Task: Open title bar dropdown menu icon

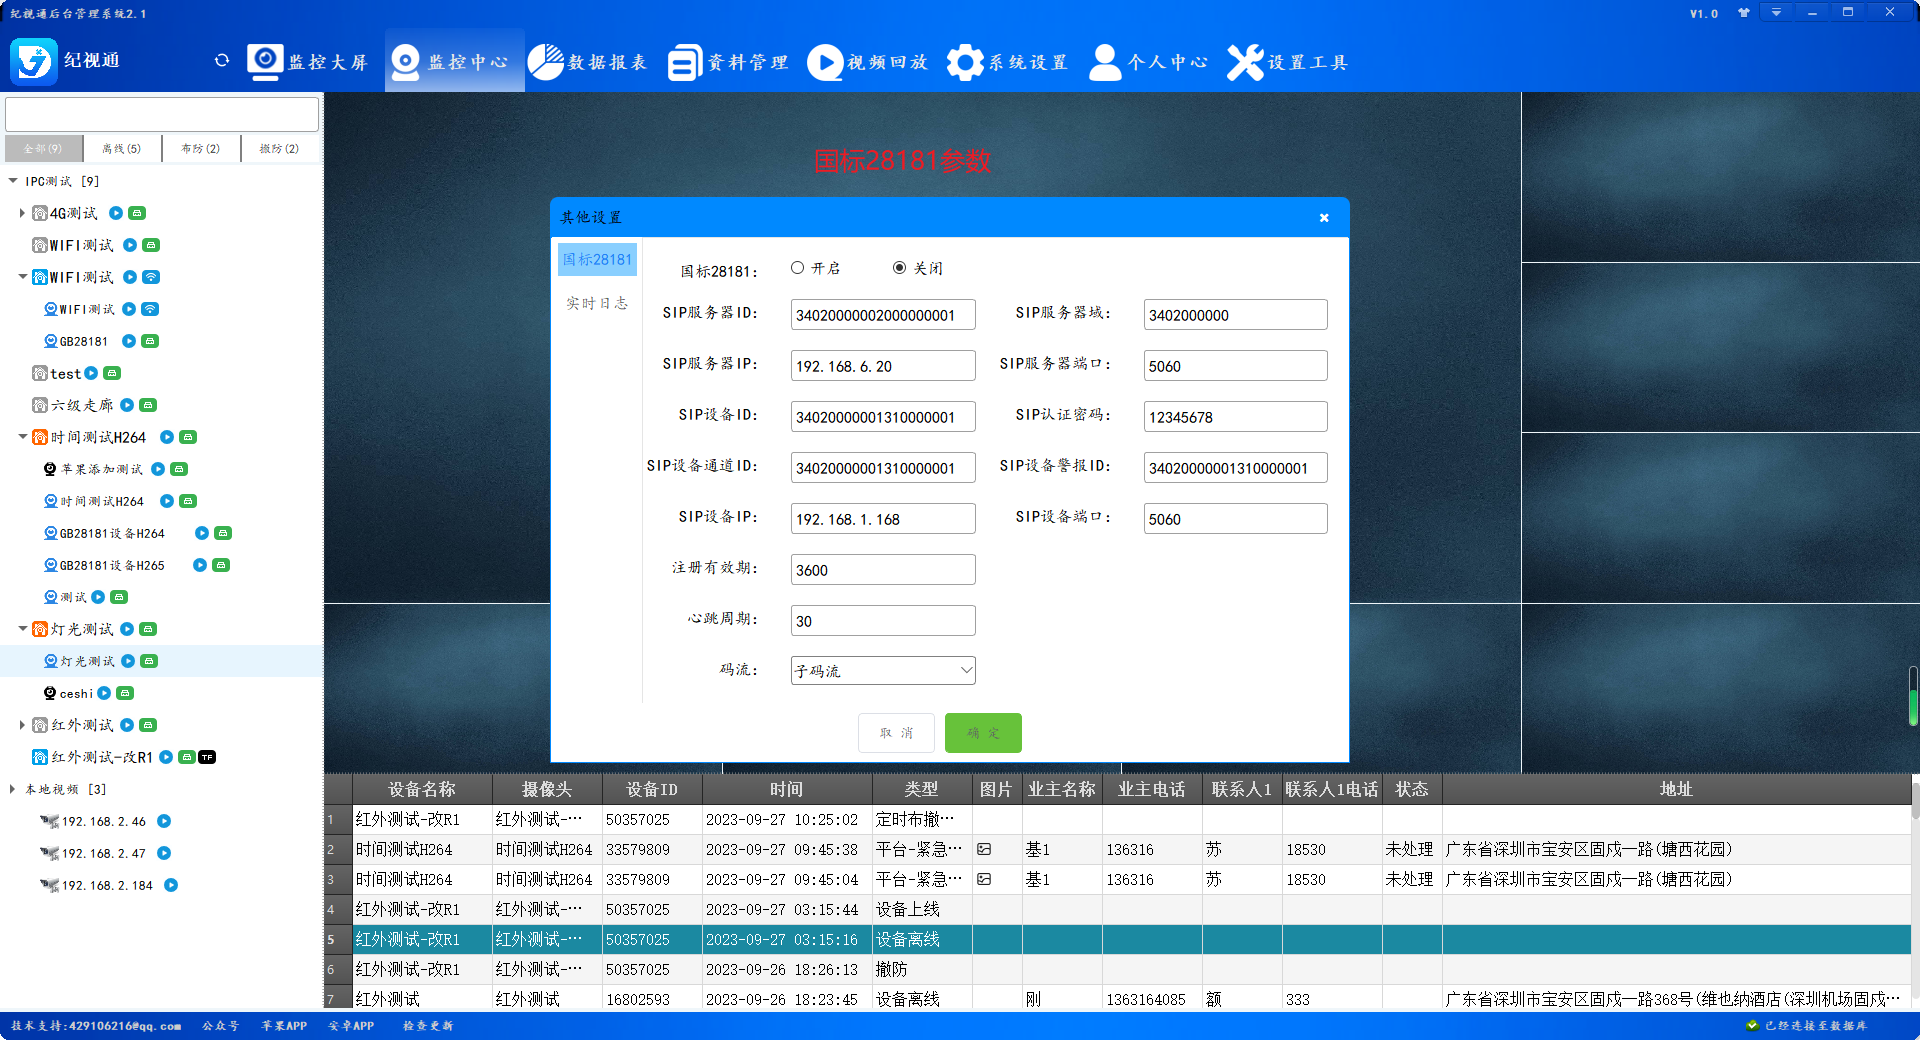Action: tap(1777, 12)
